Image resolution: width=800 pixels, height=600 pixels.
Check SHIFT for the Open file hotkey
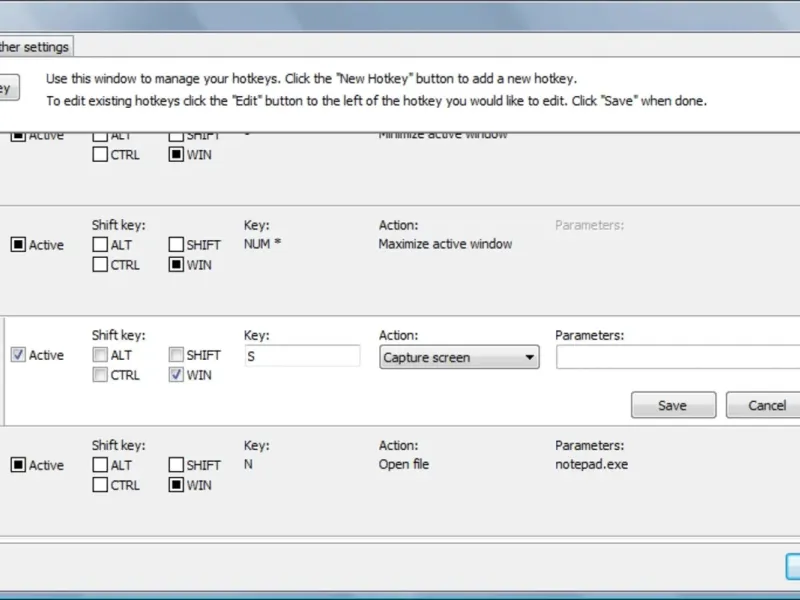point(176,465)
